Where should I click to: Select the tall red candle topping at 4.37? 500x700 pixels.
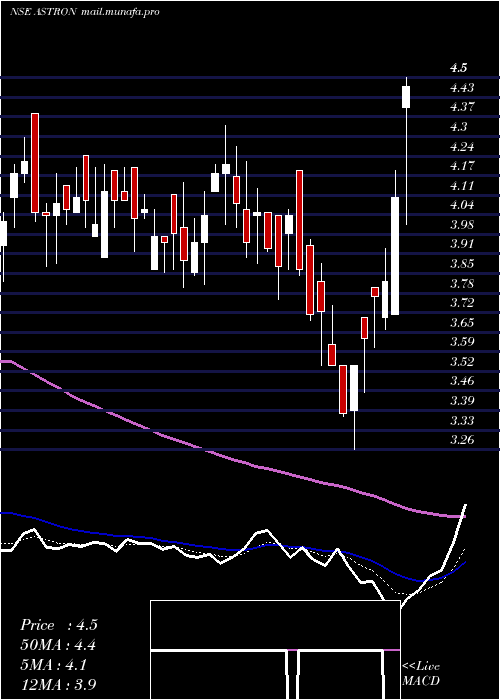pyautogui.click(x=35, y=163)
